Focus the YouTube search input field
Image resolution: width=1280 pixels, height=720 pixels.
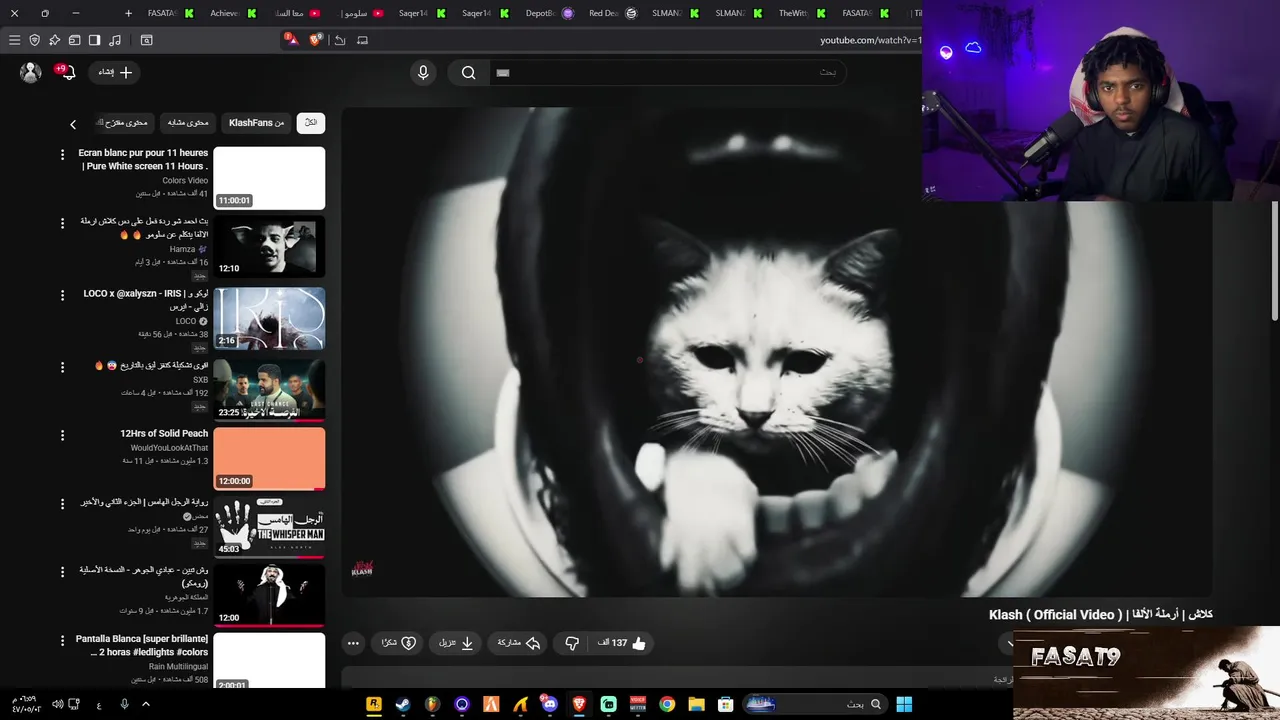[666, 72]
